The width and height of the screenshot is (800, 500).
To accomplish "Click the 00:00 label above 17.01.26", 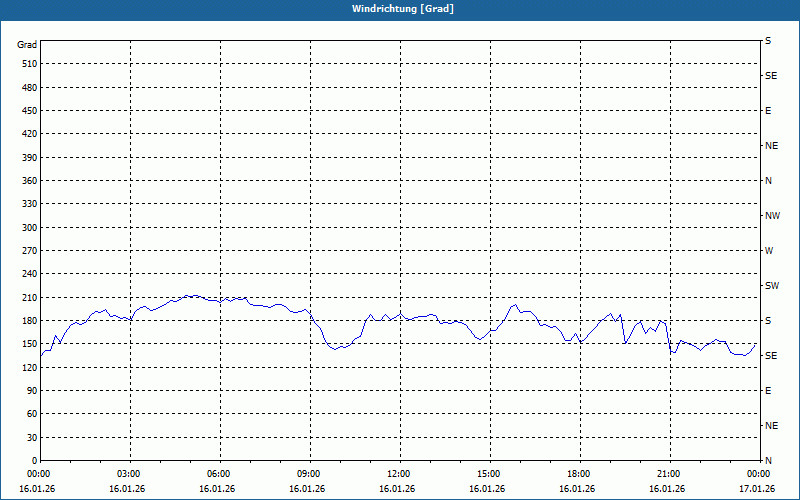I will [759, 474].
